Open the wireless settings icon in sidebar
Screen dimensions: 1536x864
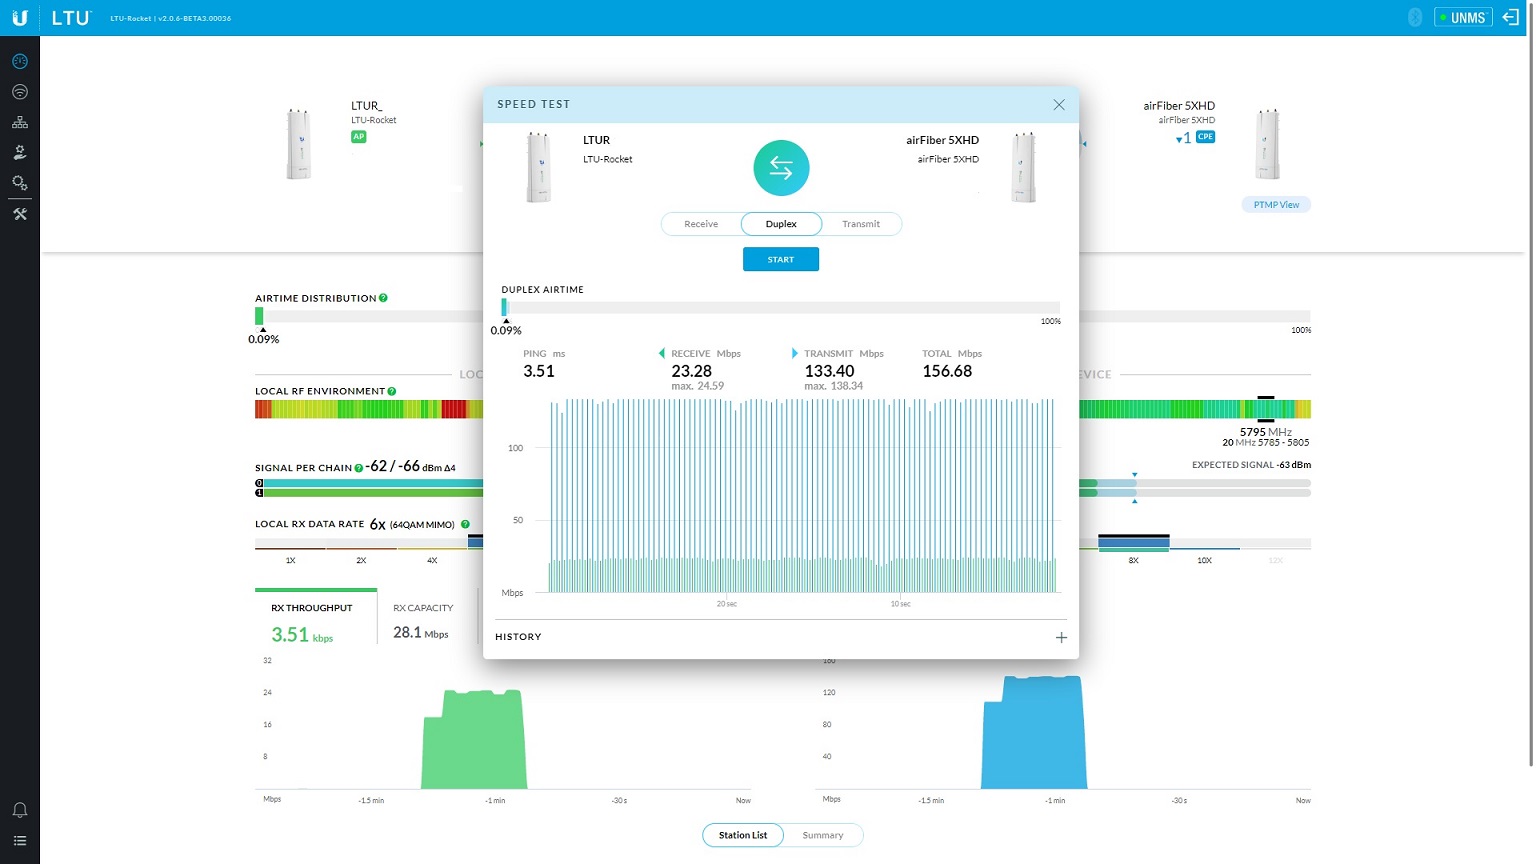19,92
